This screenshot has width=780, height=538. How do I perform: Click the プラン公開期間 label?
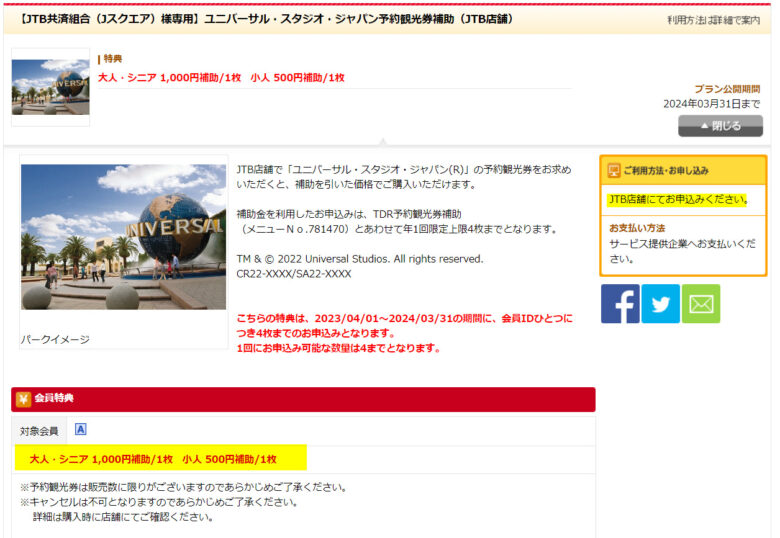click(727, 89)
